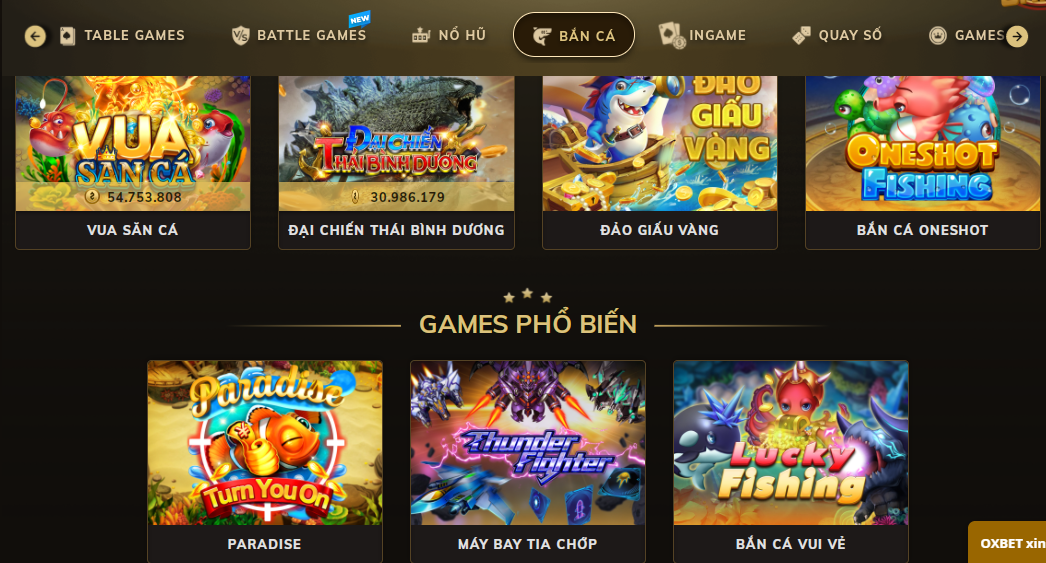Open the OXBET chat widget
This screenshot has height=563, width=1046.
click(x=1007, y=542)
